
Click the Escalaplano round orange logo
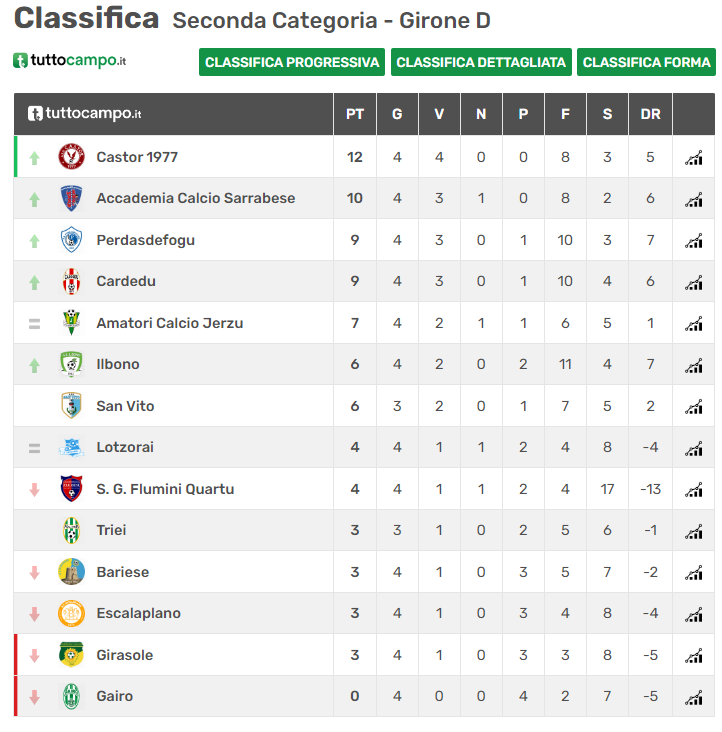point(71,613)
